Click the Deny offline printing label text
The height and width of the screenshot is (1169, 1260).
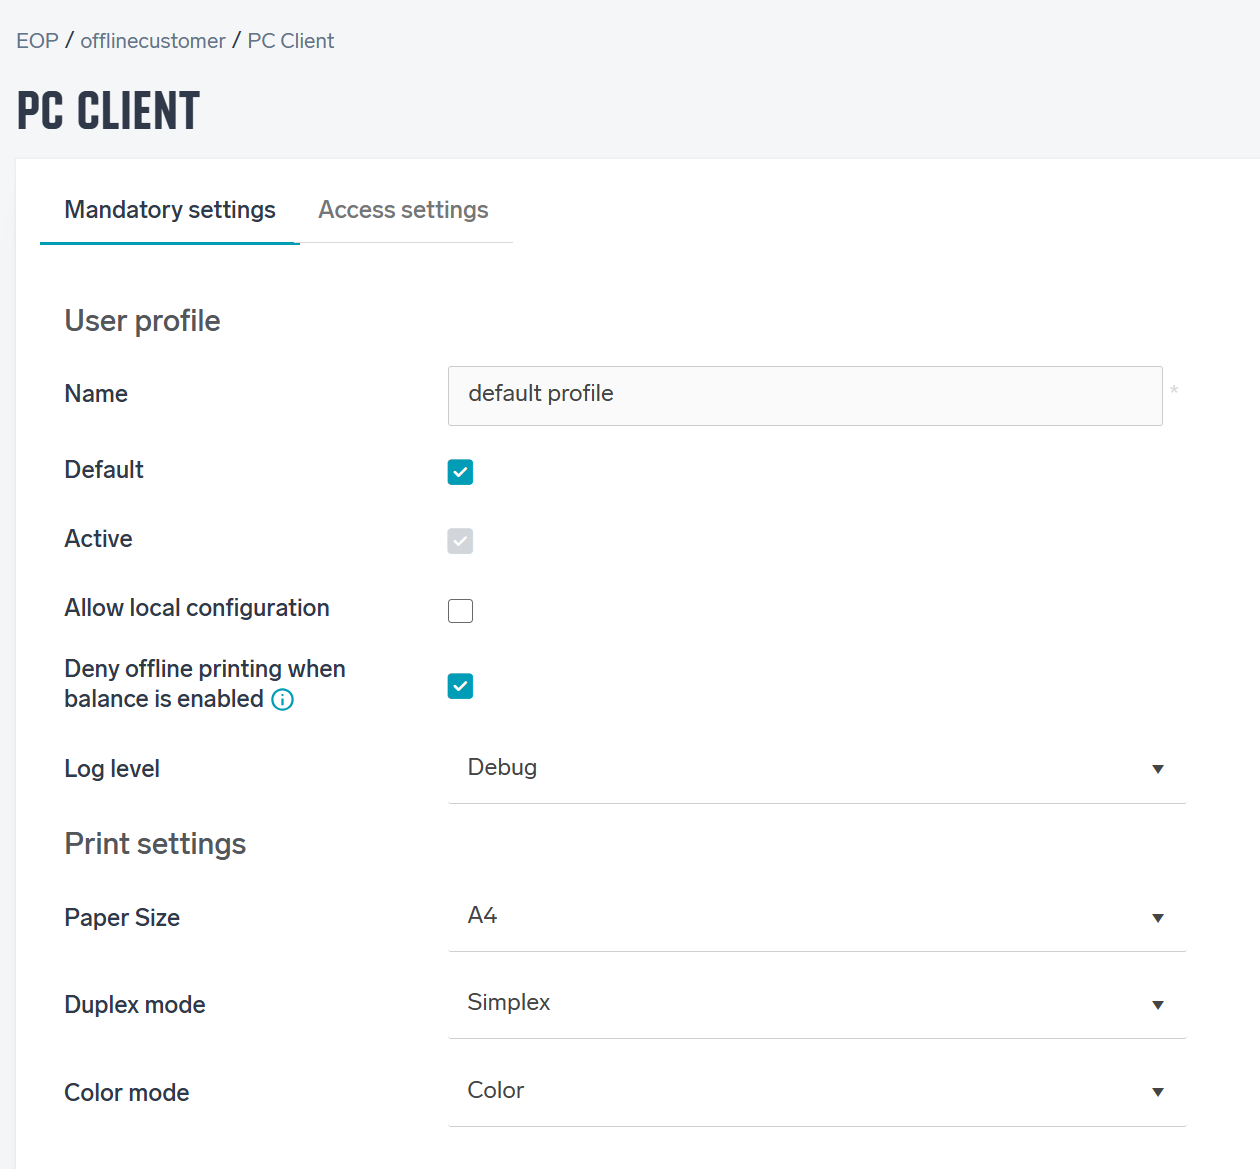click(205, 684)
